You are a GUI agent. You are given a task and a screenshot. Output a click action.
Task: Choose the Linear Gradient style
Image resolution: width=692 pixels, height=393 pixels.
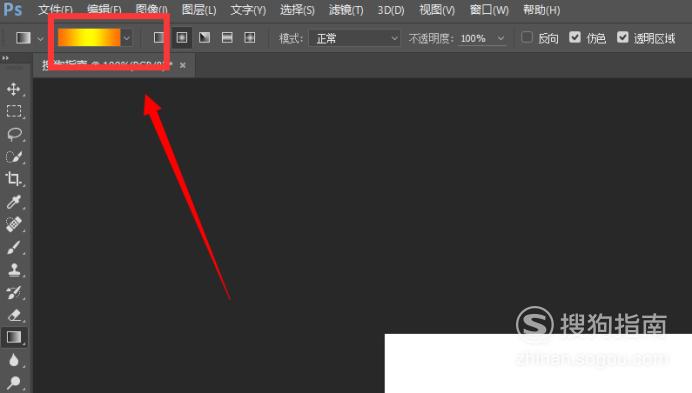(x=159, y=38)
